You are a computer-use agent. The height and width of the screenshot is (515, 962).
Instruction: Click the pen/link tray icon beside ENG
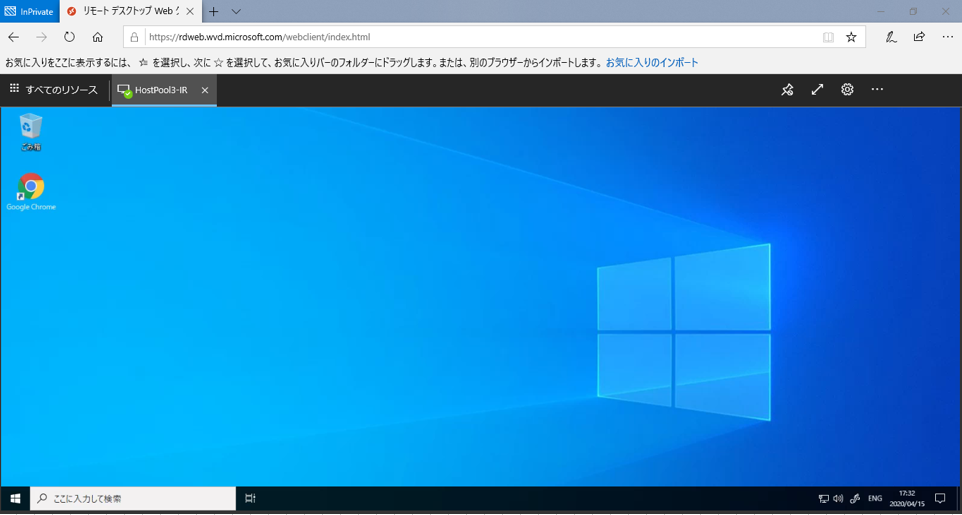tap(854, 498)
